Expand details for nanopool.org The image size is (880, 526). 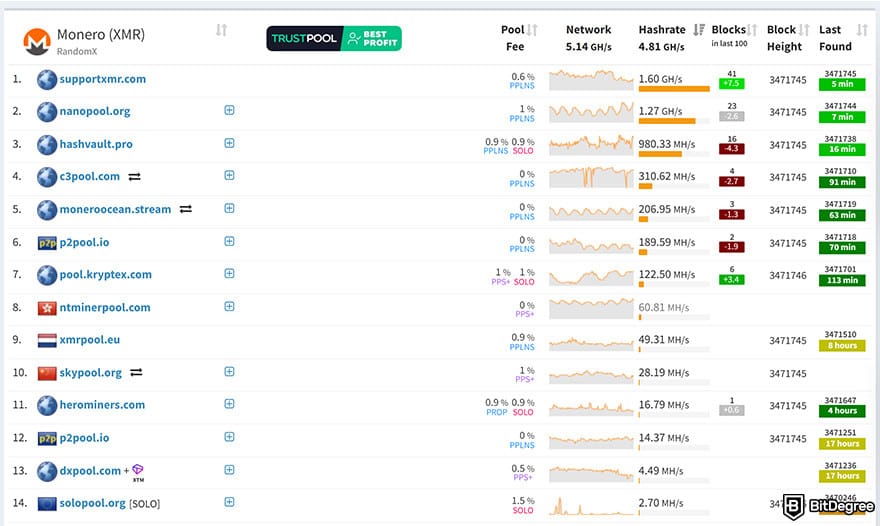click(x=229, y=111)
